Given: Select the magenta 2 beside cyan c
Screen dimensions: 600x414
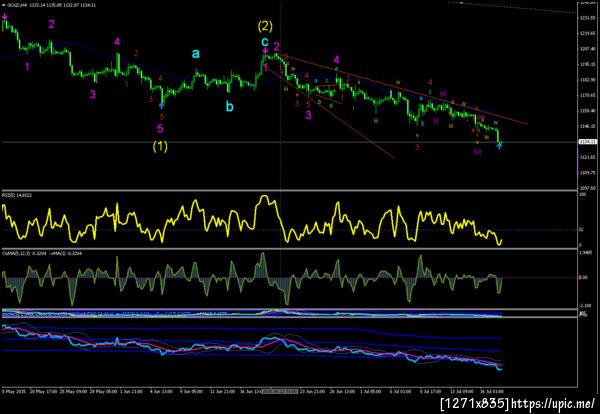Looking at the screenshot, I should tap(276, 47).
